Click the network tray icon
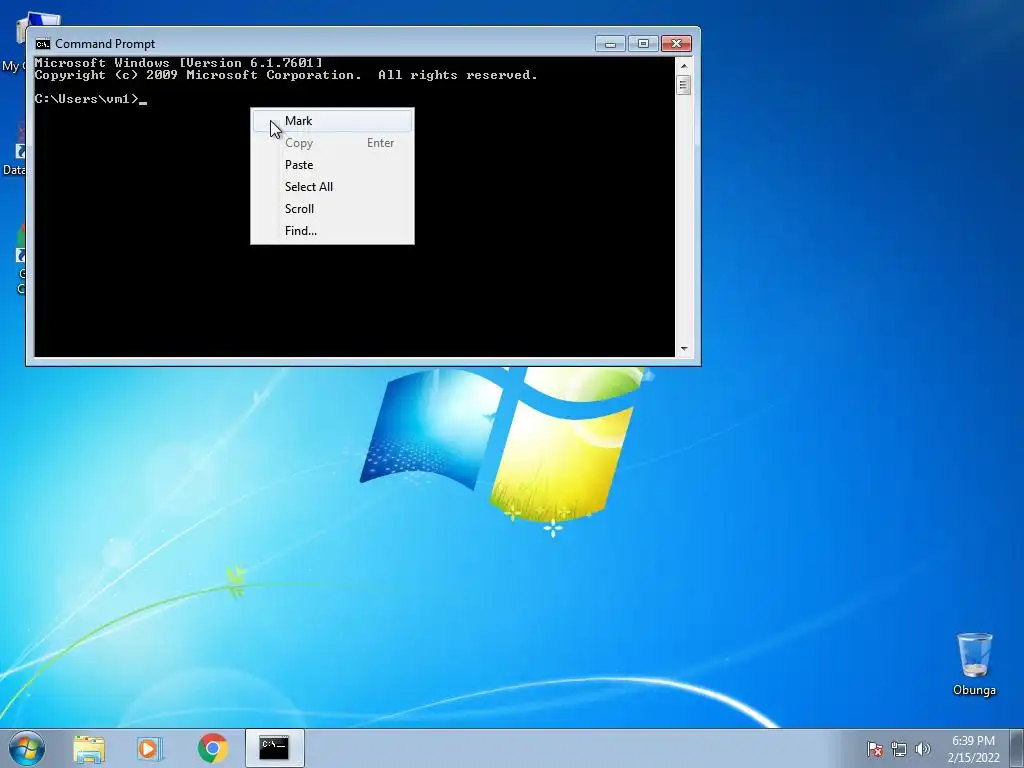Viewport: 1024px width, 768px height. pyautogui.click(x=899, y=749)
